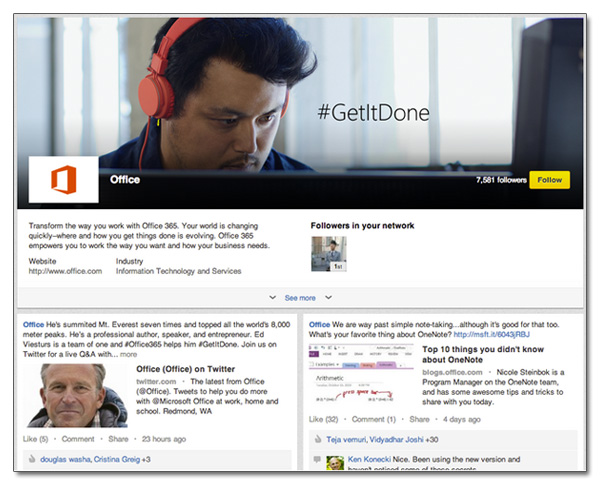Open Office (Office) on Twitter title
This screenshot has height=485, width=600.
[186, 369]
